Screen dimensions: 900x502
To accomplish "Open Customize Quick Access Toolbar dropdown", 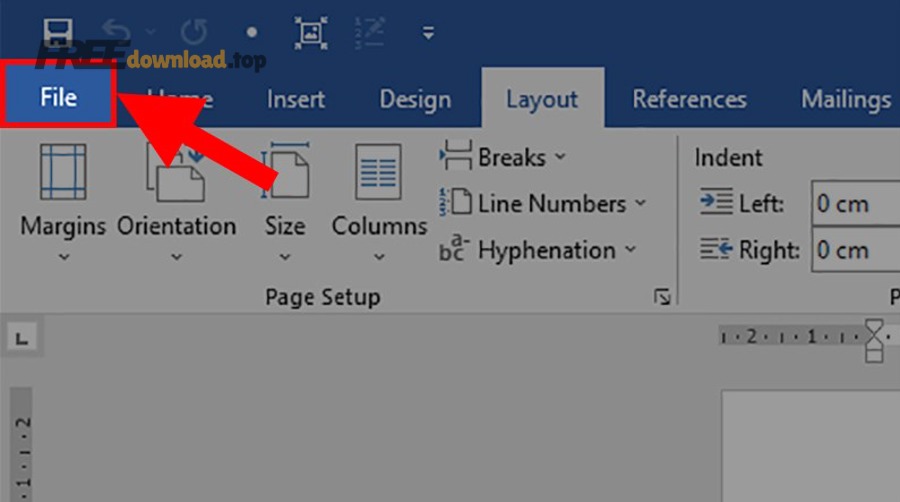I will (428, 33).
